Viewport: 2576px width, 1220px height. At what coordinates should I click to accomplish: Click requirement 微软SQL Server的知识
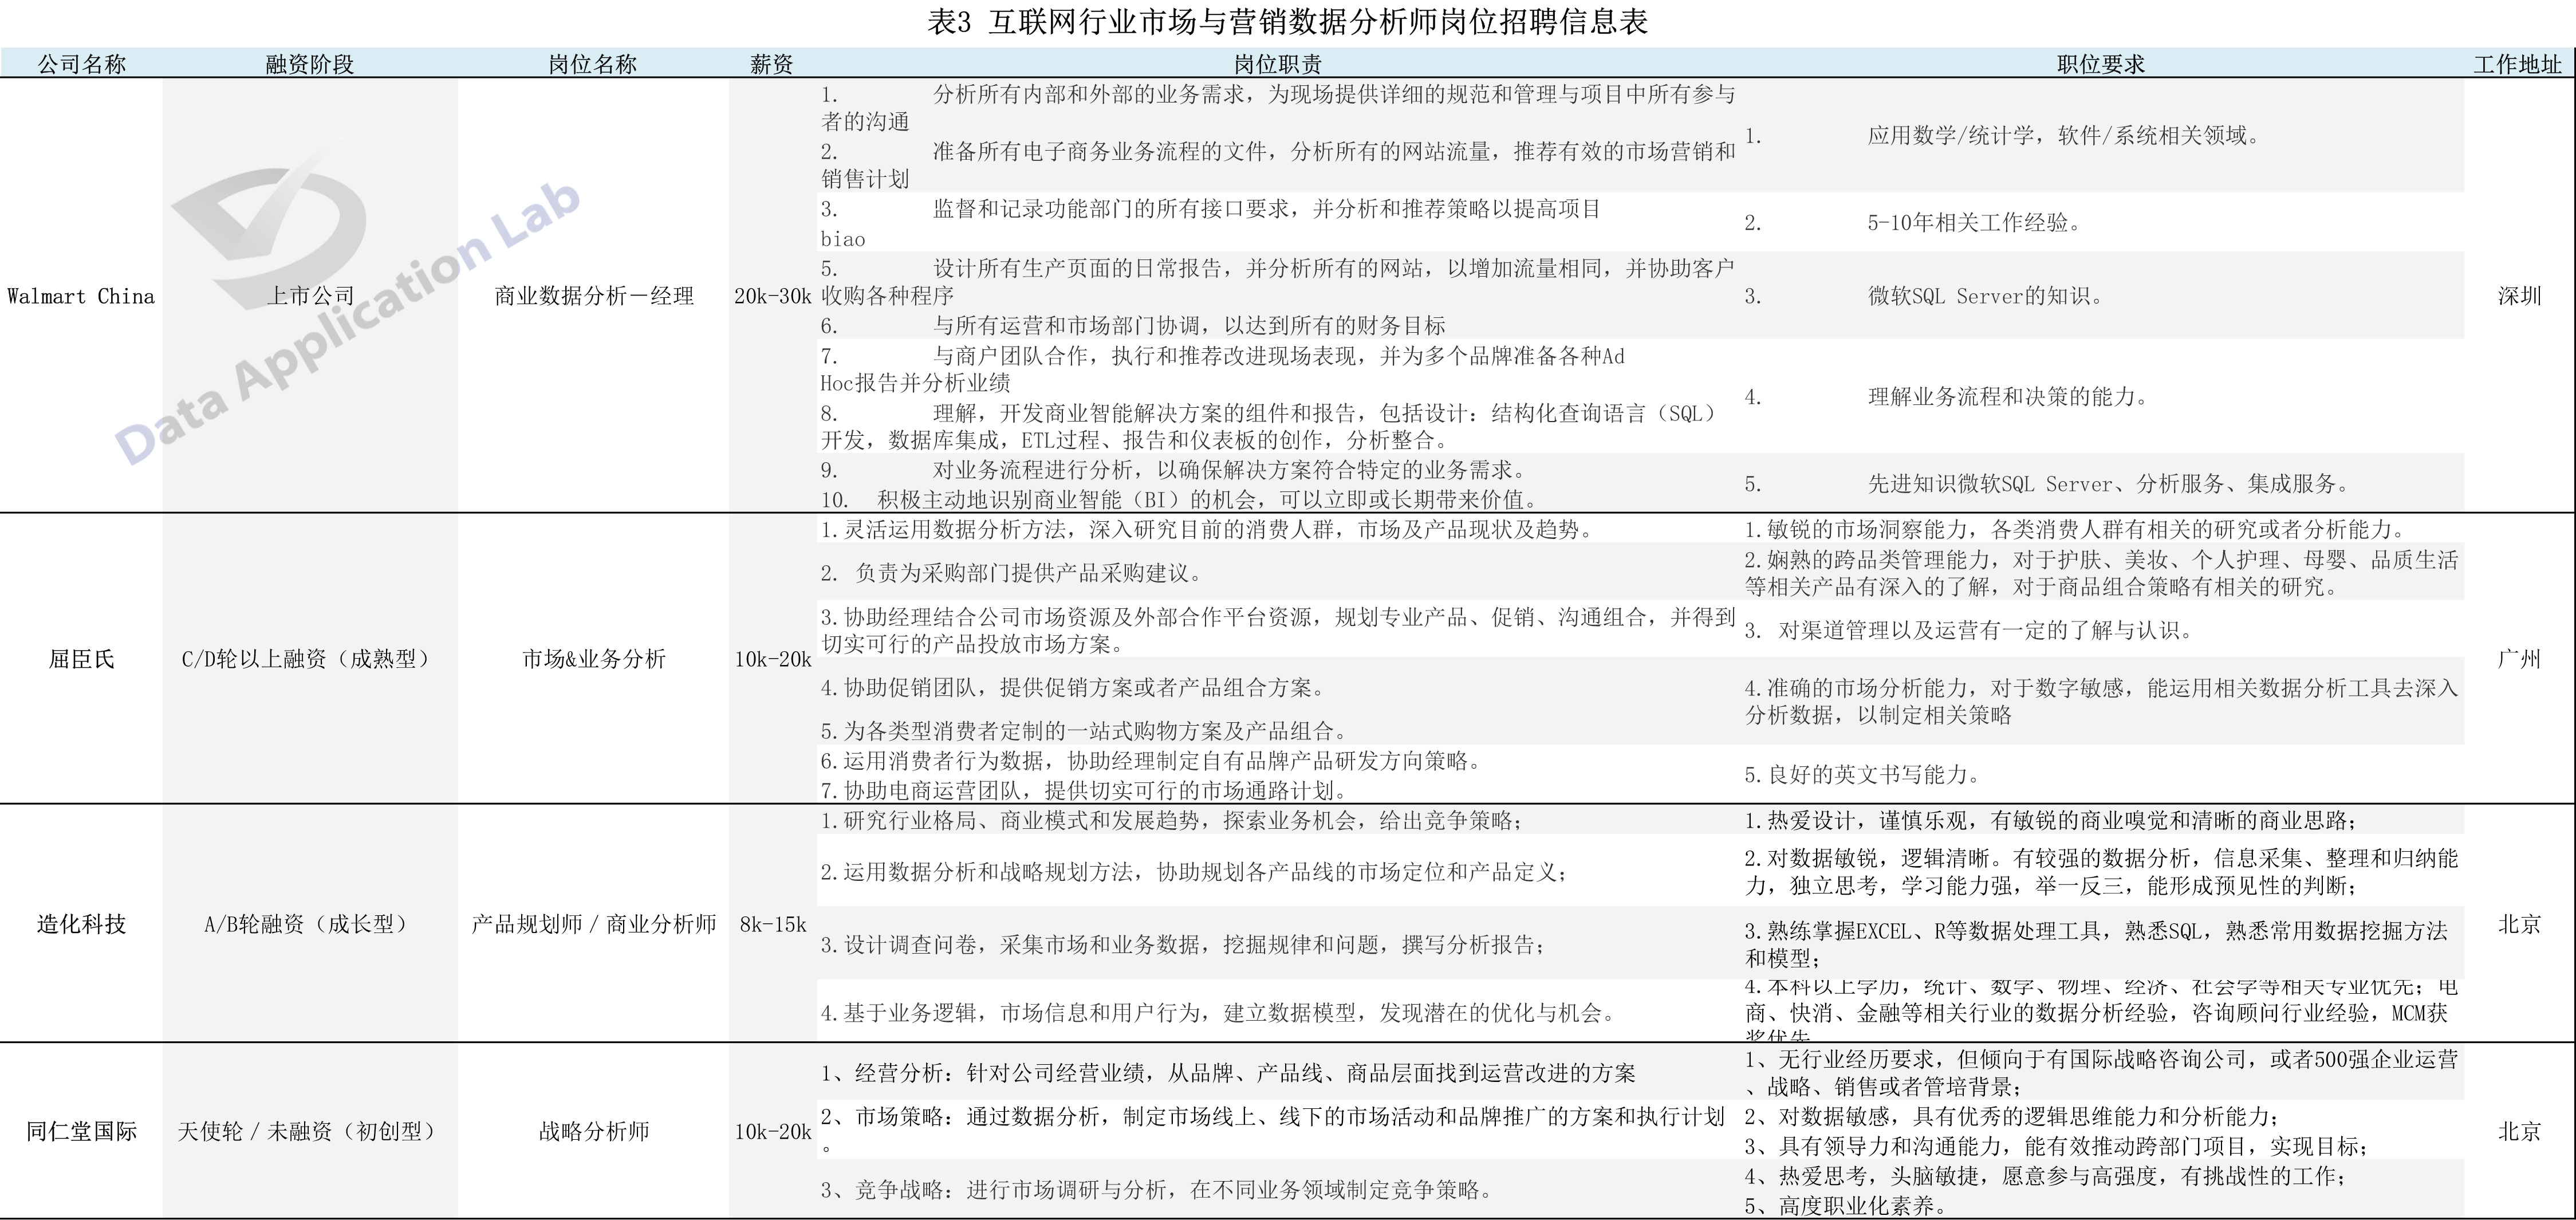pyautogui.click(x=1925, y=296)
